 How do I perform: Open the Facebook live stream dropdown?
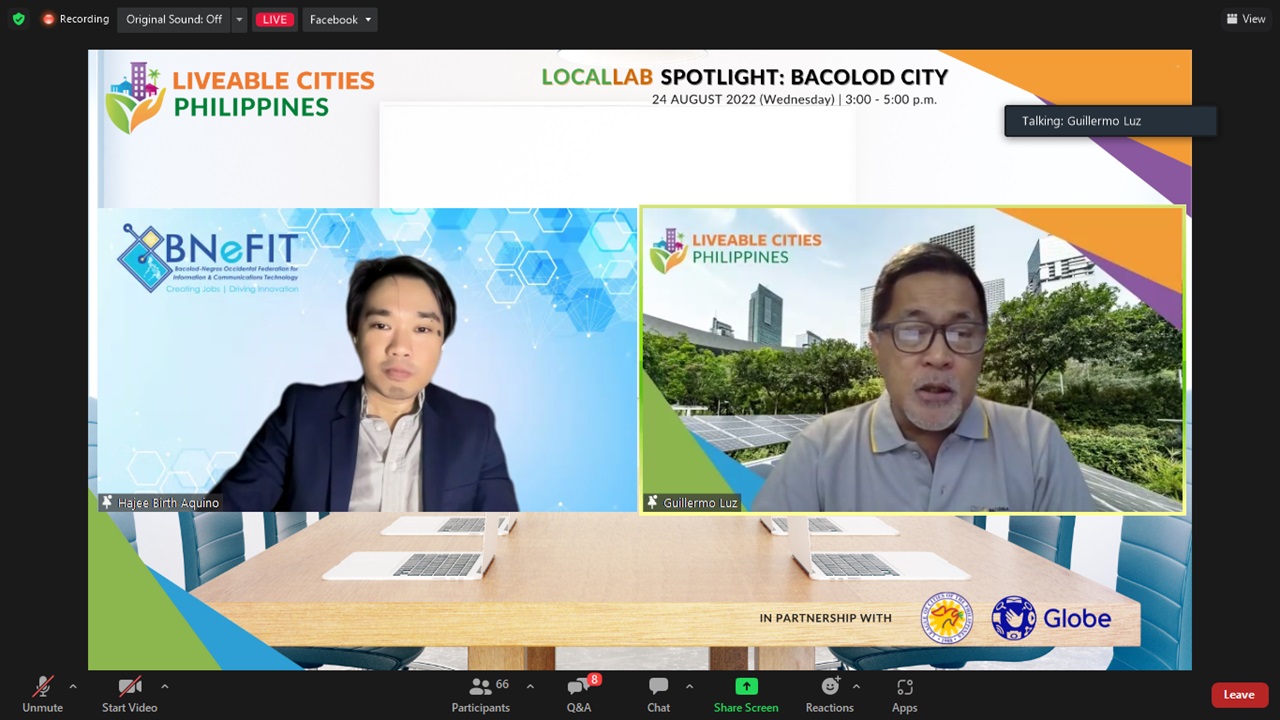point(340,19)
